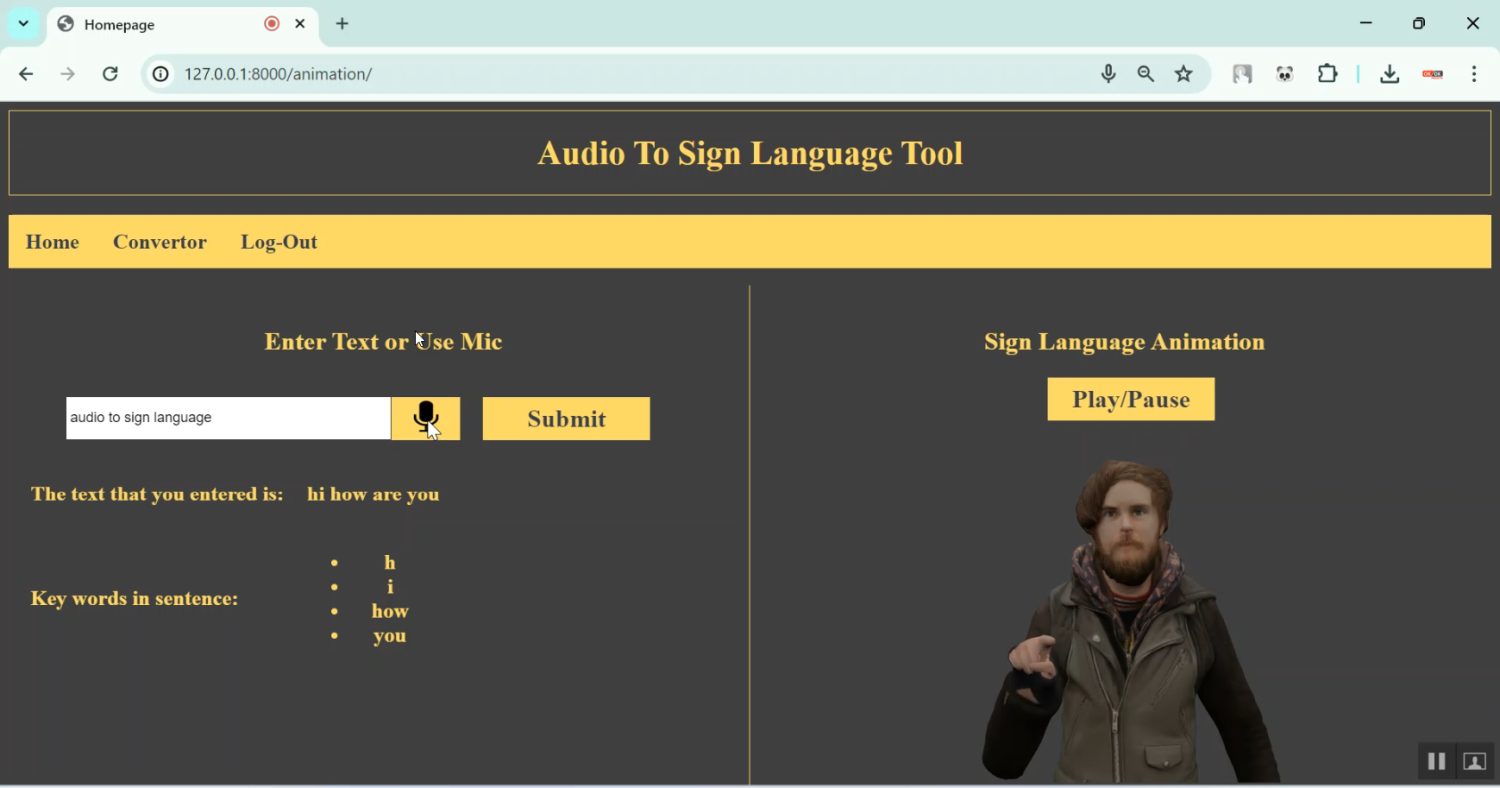Open the browser extensions puzzle icon
Screen dimensions: 1500x788
[x=1327, y=73]
